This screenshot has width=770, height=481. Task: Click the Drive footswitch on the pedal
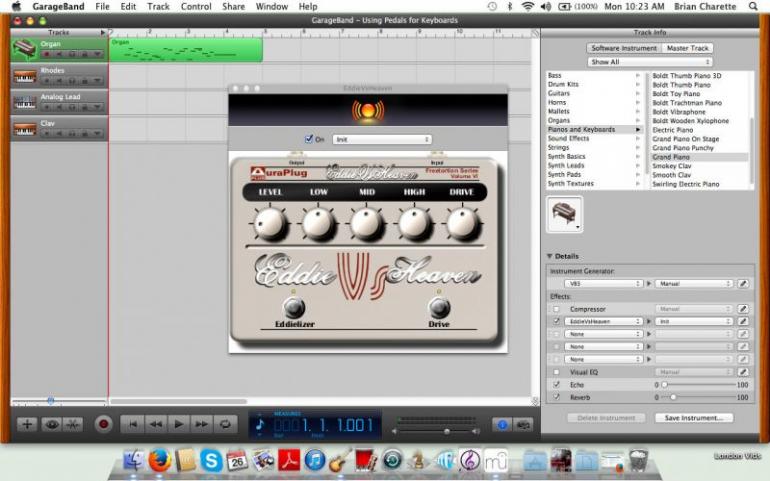[439, 308]
